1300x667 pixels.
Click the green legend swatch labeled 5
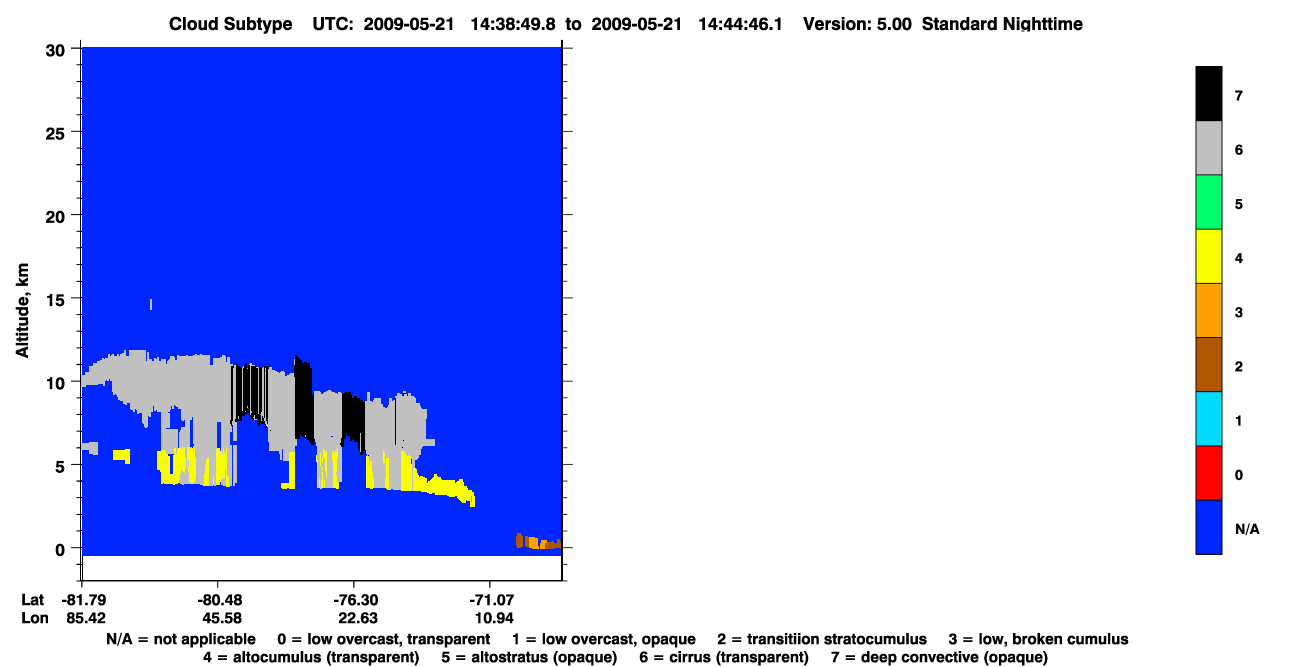click(1208, 202)
